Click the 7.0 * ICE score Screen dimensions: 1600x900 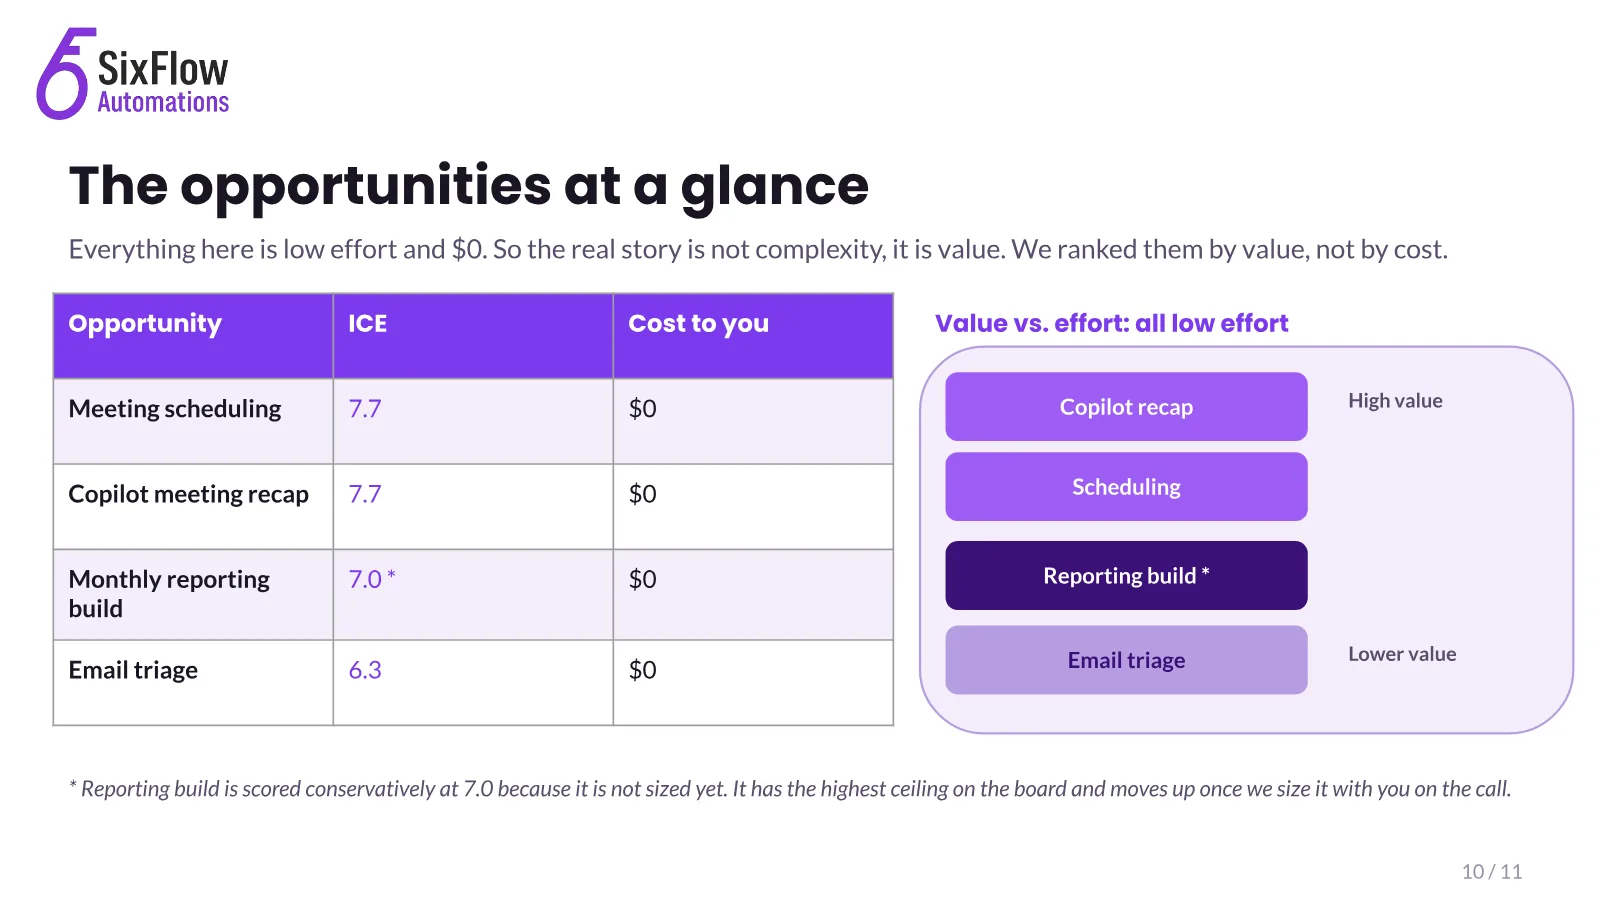pyautogui.click(x=372, y=579)
